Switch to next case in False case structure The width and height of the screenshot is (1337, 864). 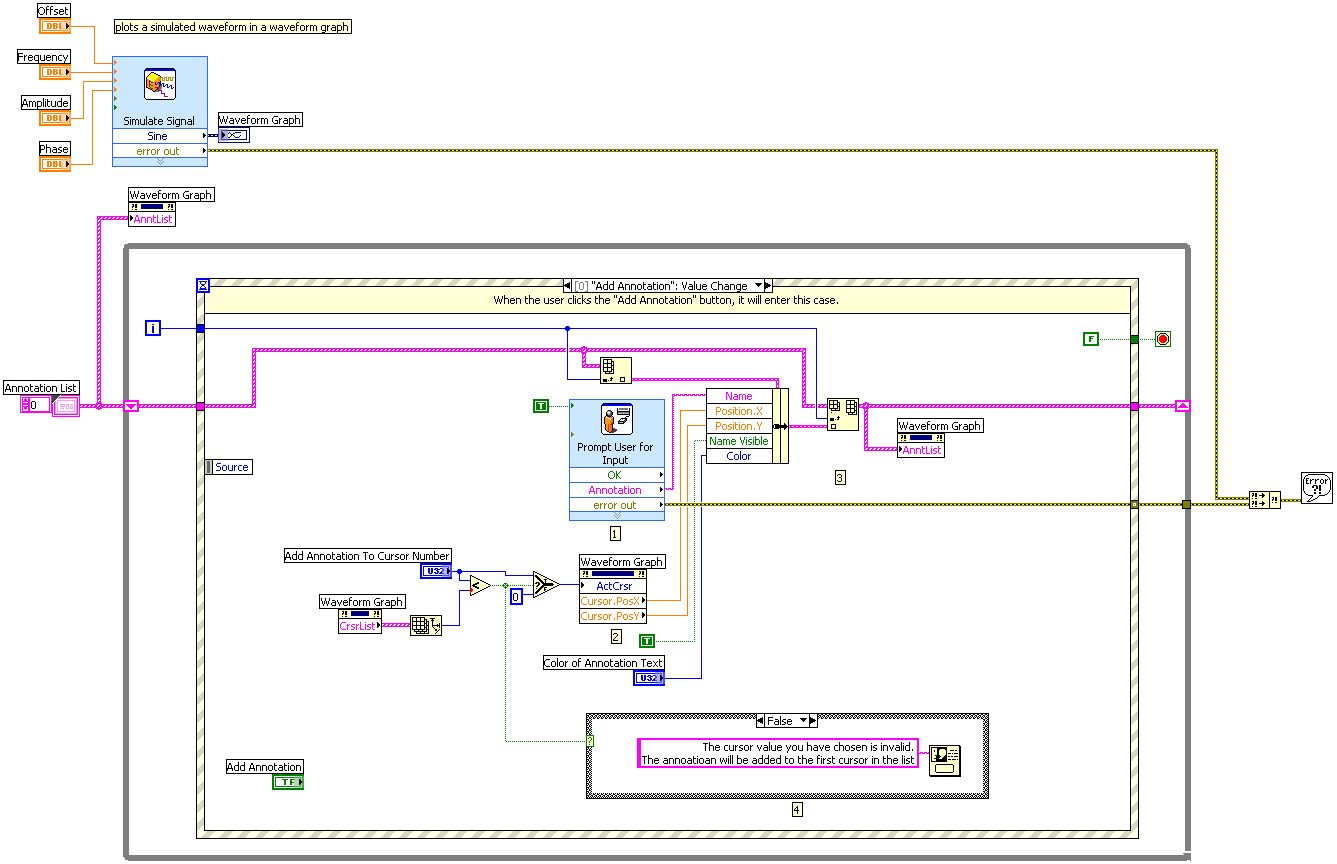[813, 721]
